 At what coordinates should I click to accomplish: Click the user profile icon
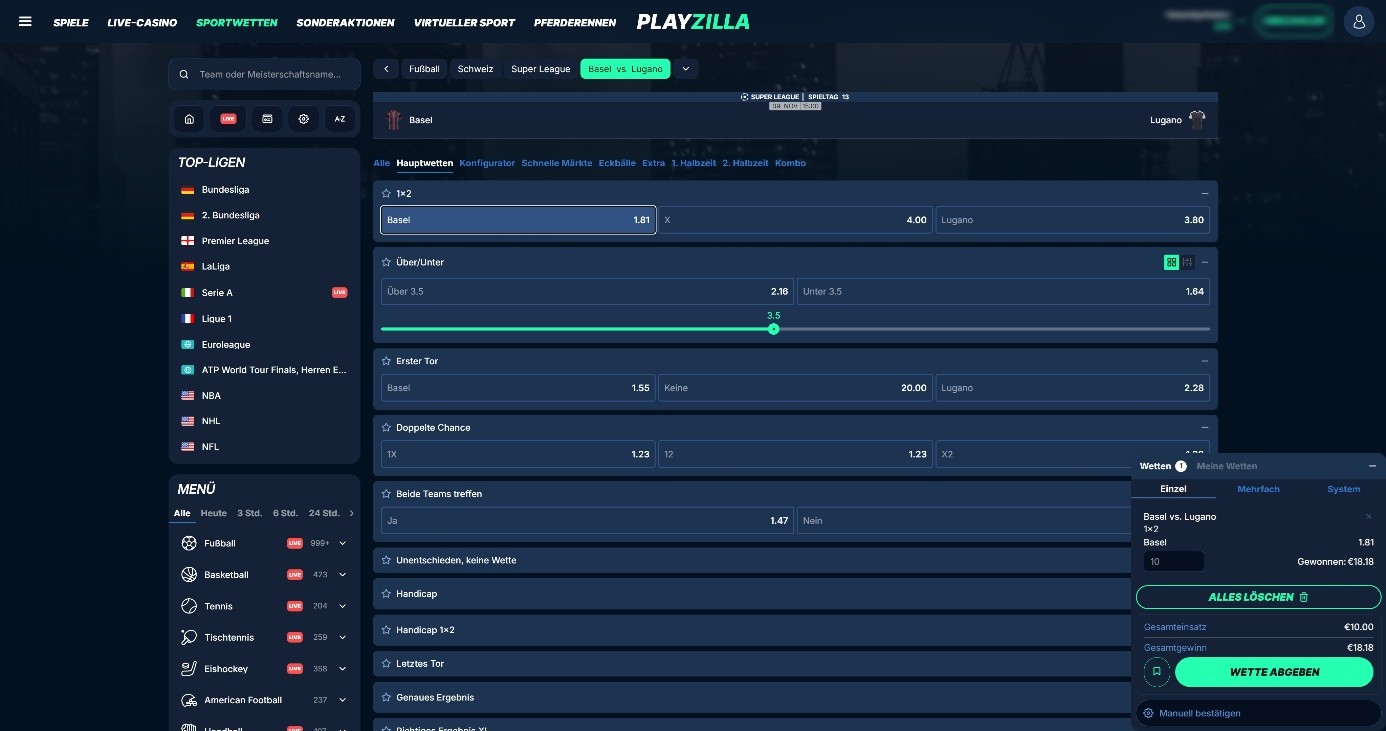point(1358,21)
